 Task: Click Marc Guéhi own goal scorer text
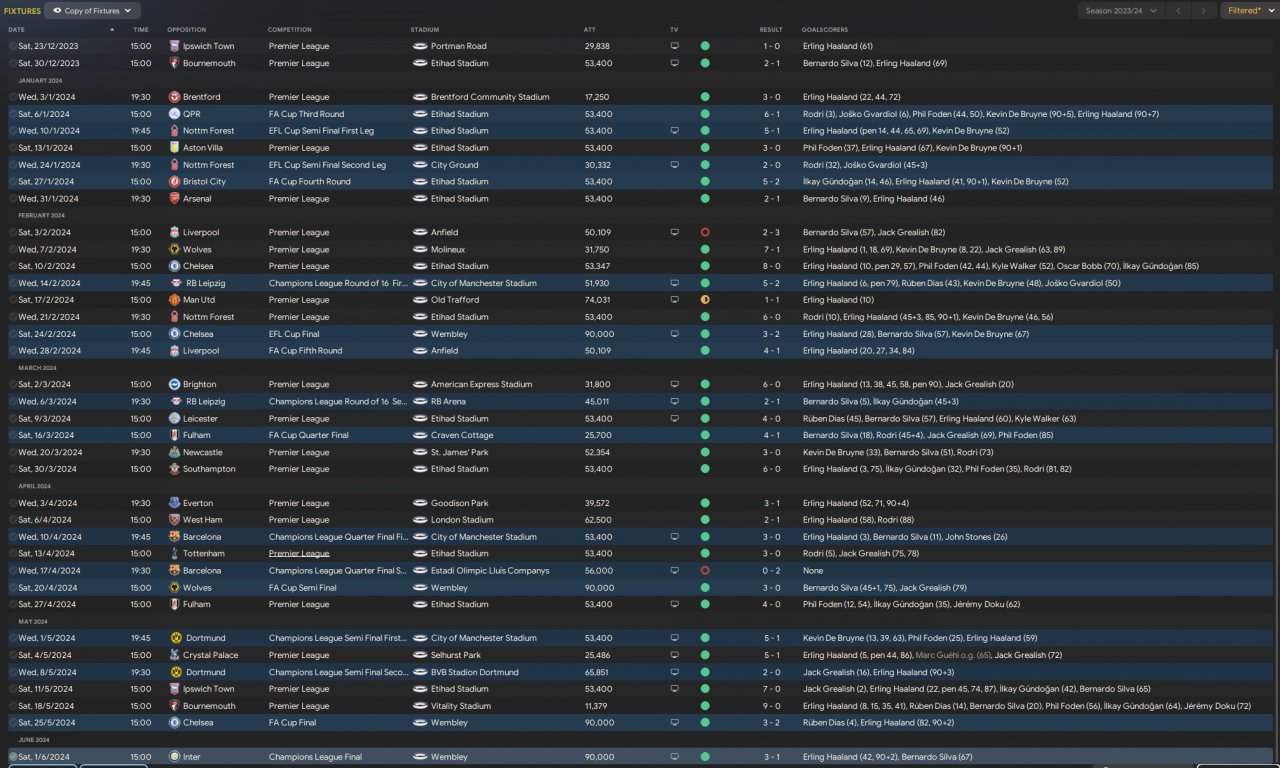[x=953, y=655]
